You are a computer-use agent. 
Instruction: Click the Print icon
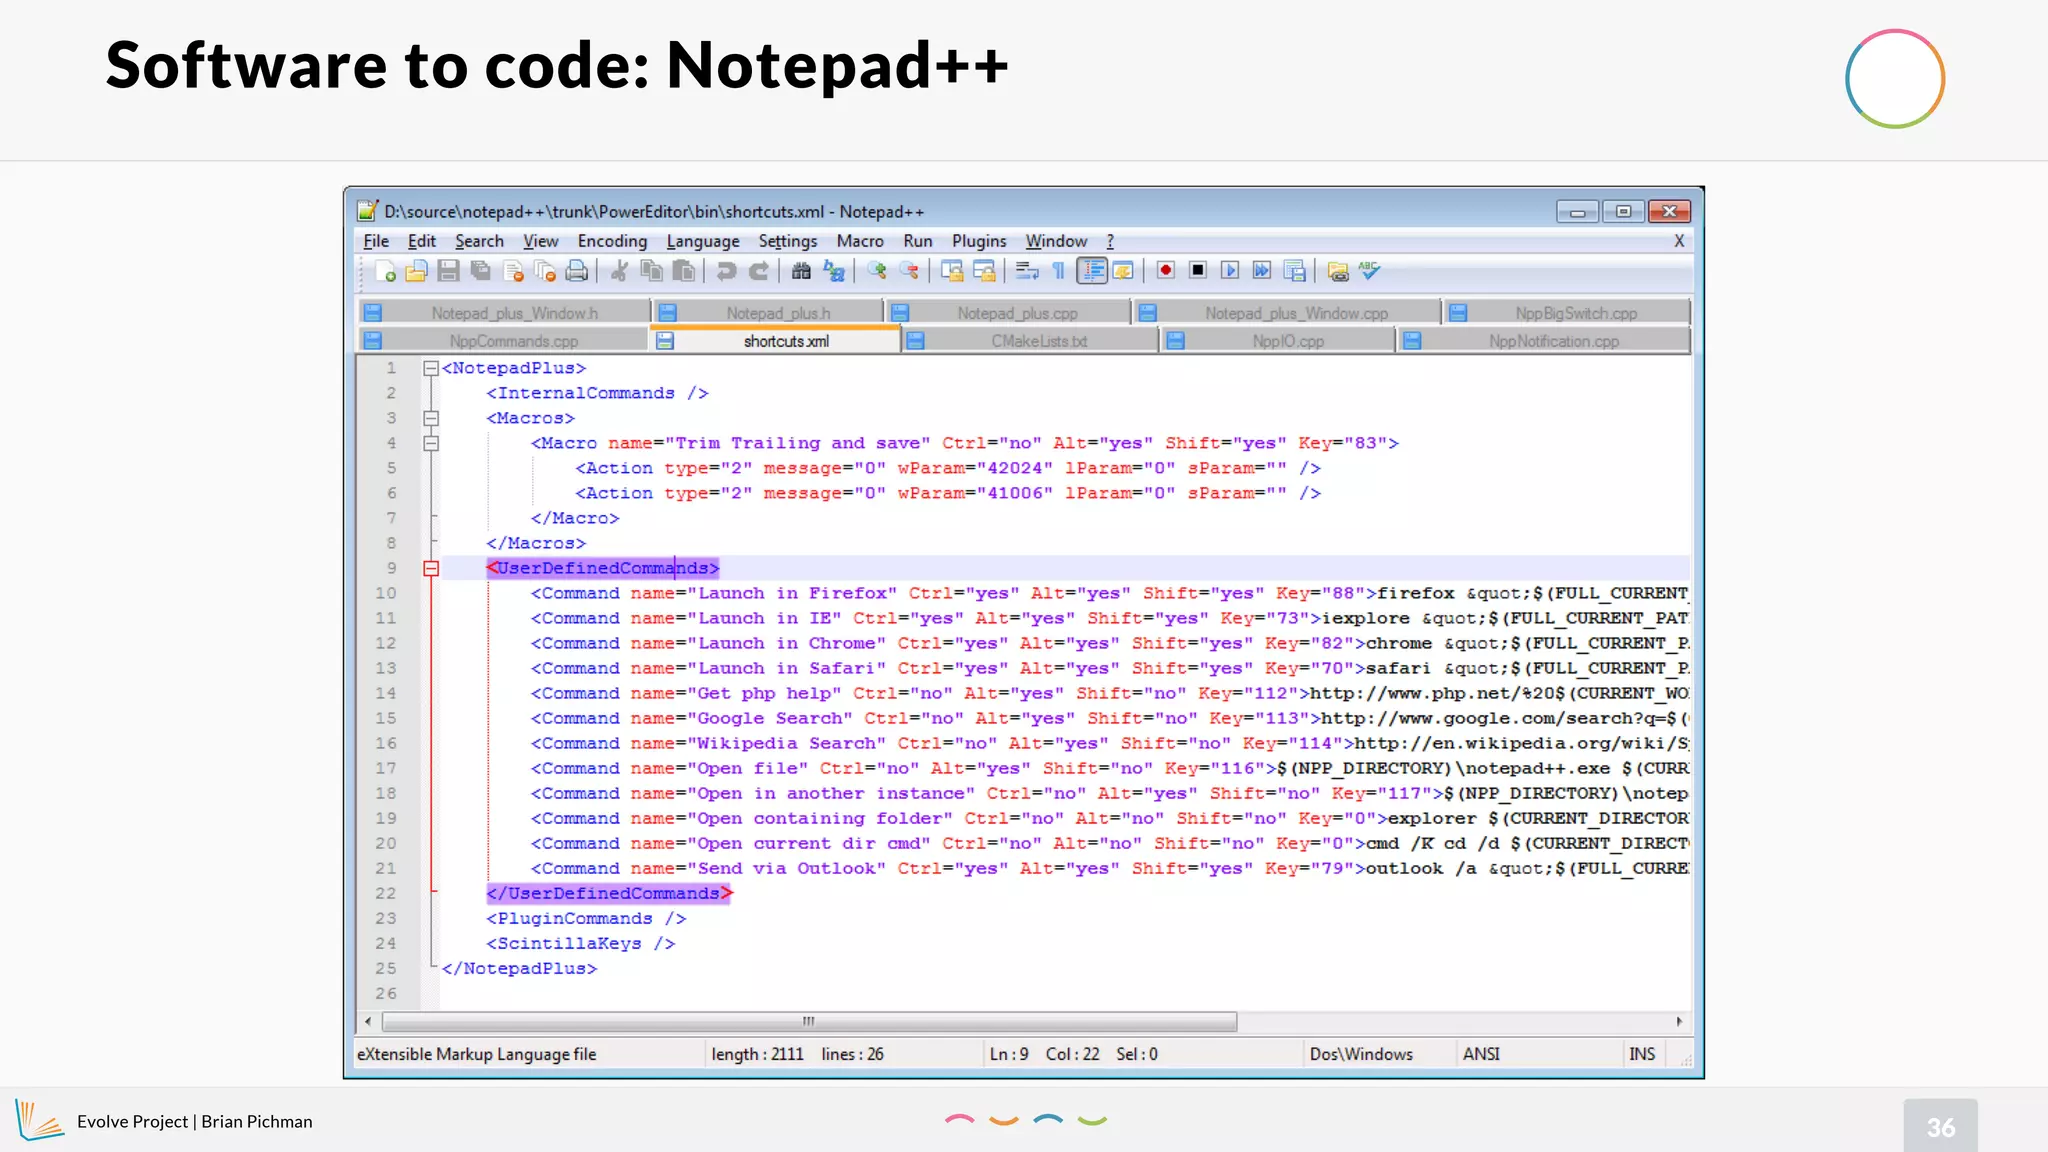tap(577, 271)
